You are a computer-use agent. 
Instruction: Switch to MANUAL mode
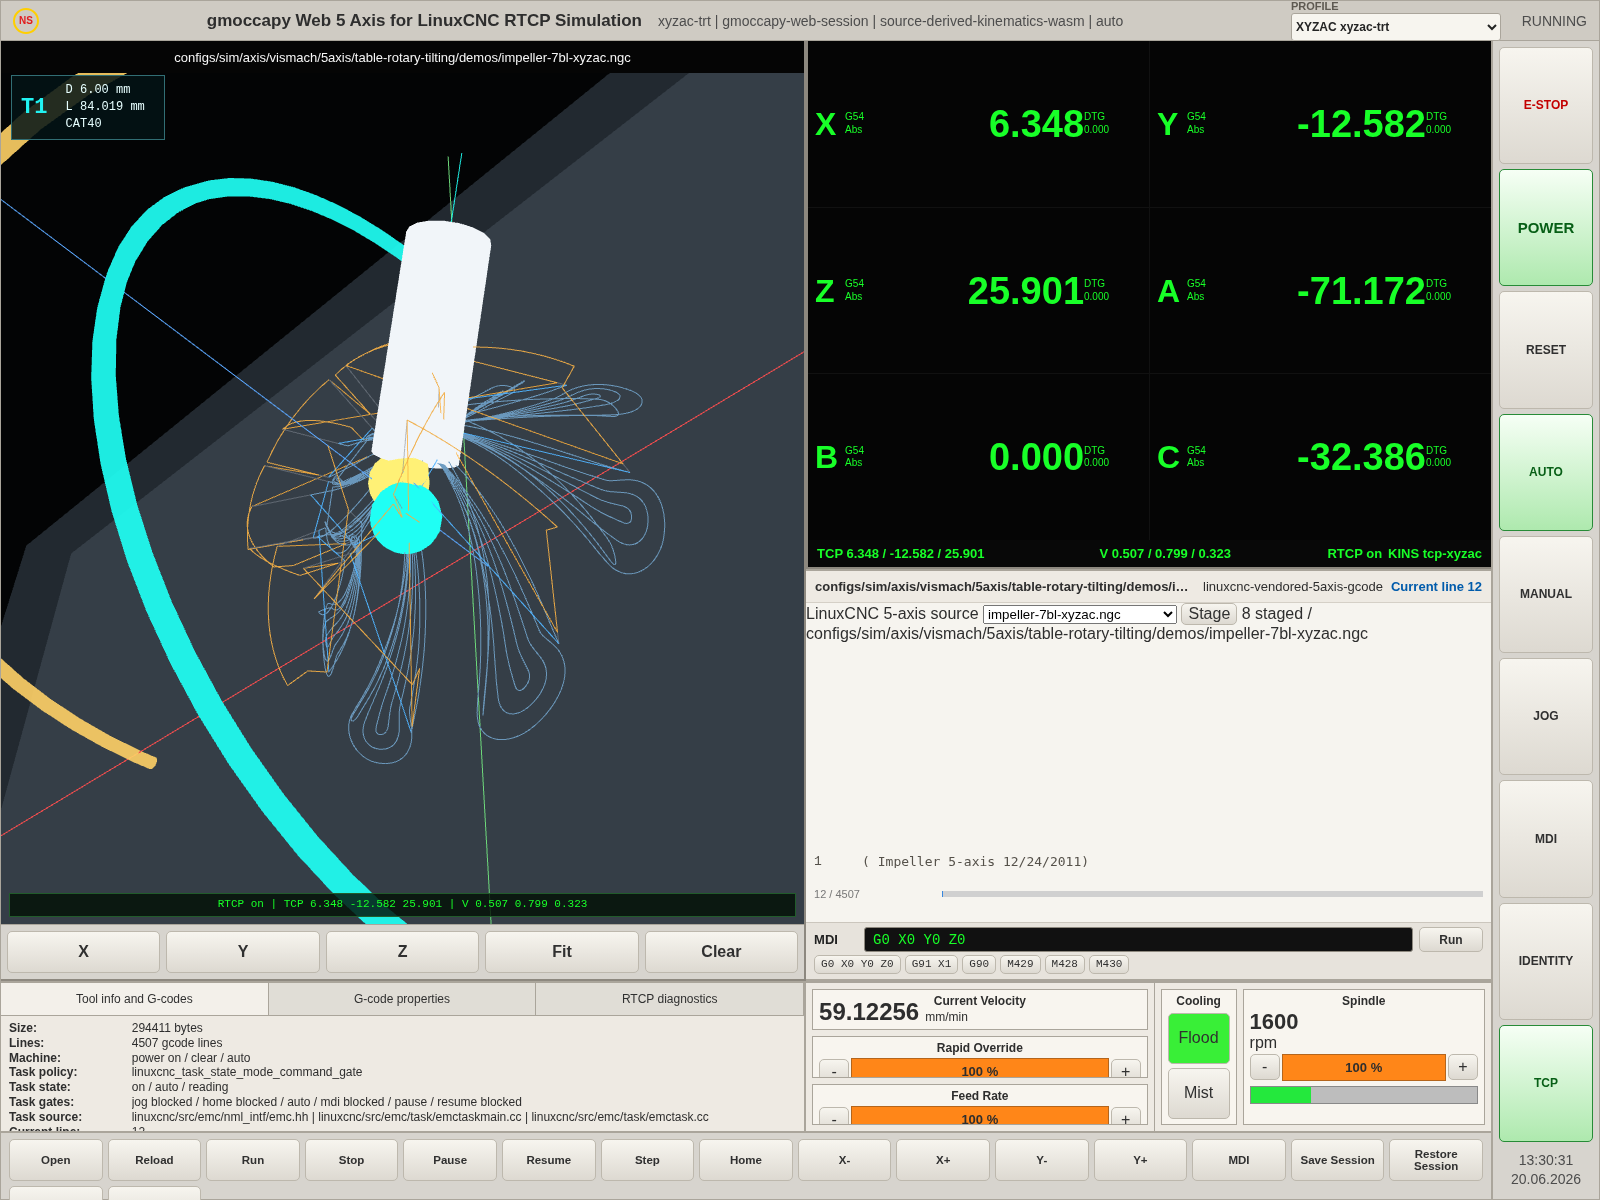coord(1545,594)
